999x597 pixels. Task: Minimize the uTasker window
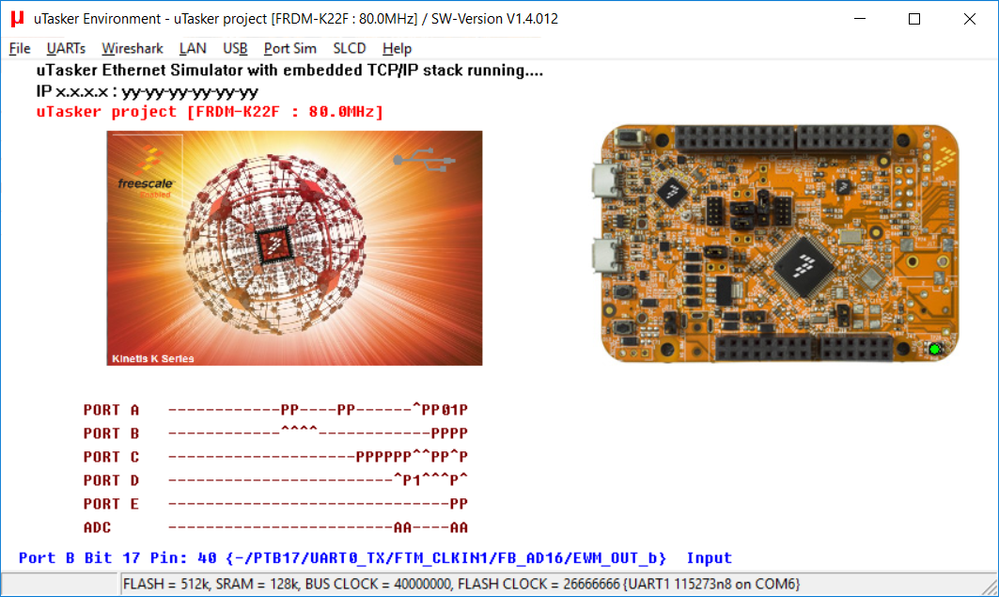pos(859,19)
